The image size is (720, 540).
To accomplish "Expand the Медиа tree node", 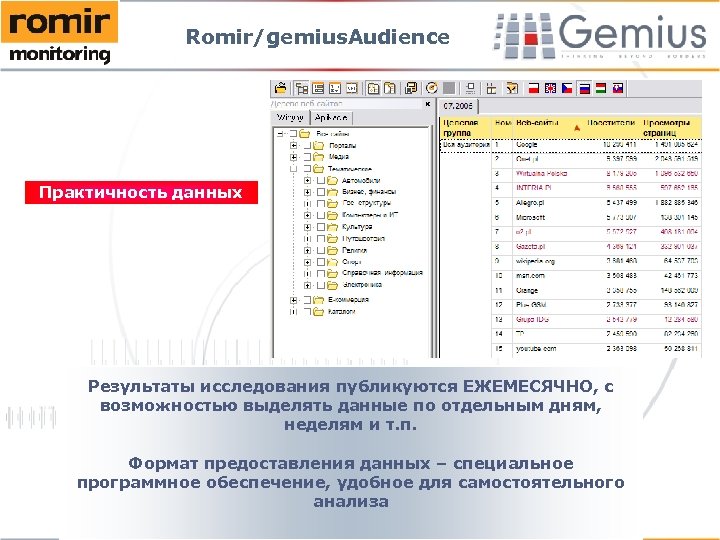I will click(294, 157).
